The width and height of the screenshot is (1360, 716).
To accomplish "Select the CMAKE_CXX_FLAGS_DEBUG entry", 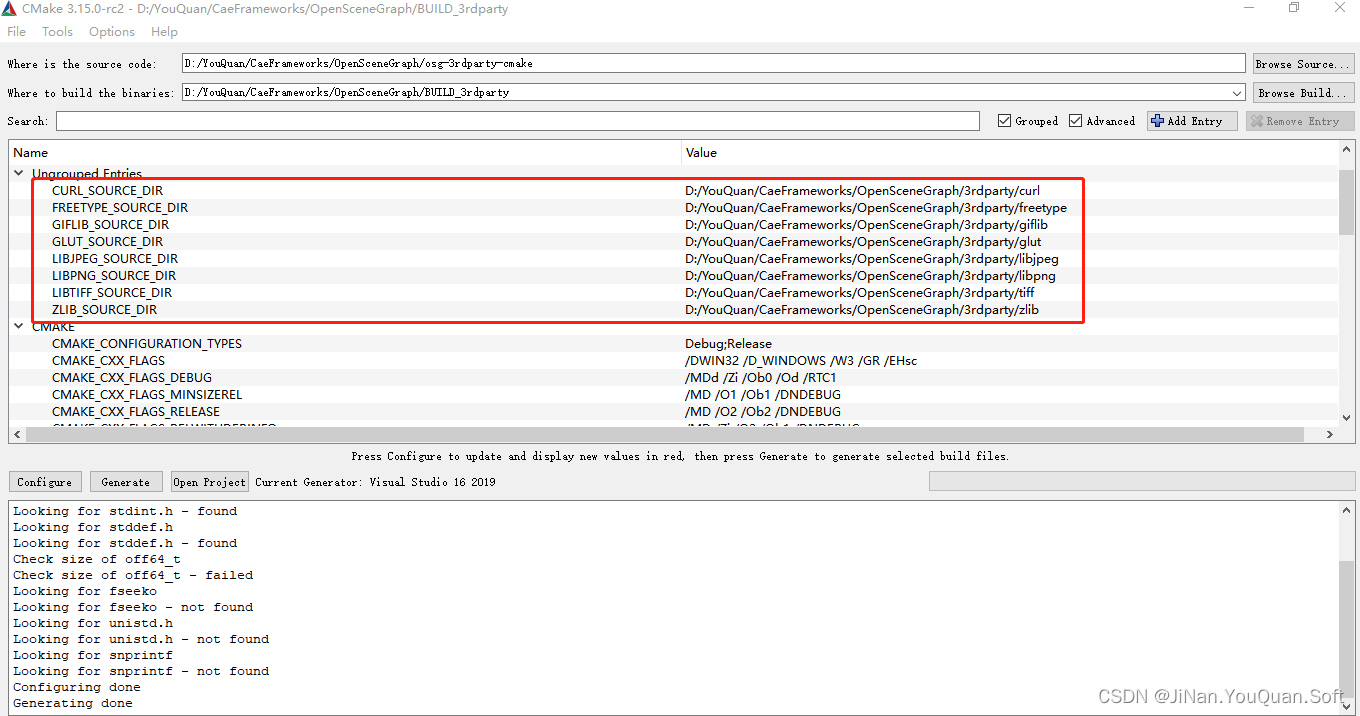I will pos(132,378).
